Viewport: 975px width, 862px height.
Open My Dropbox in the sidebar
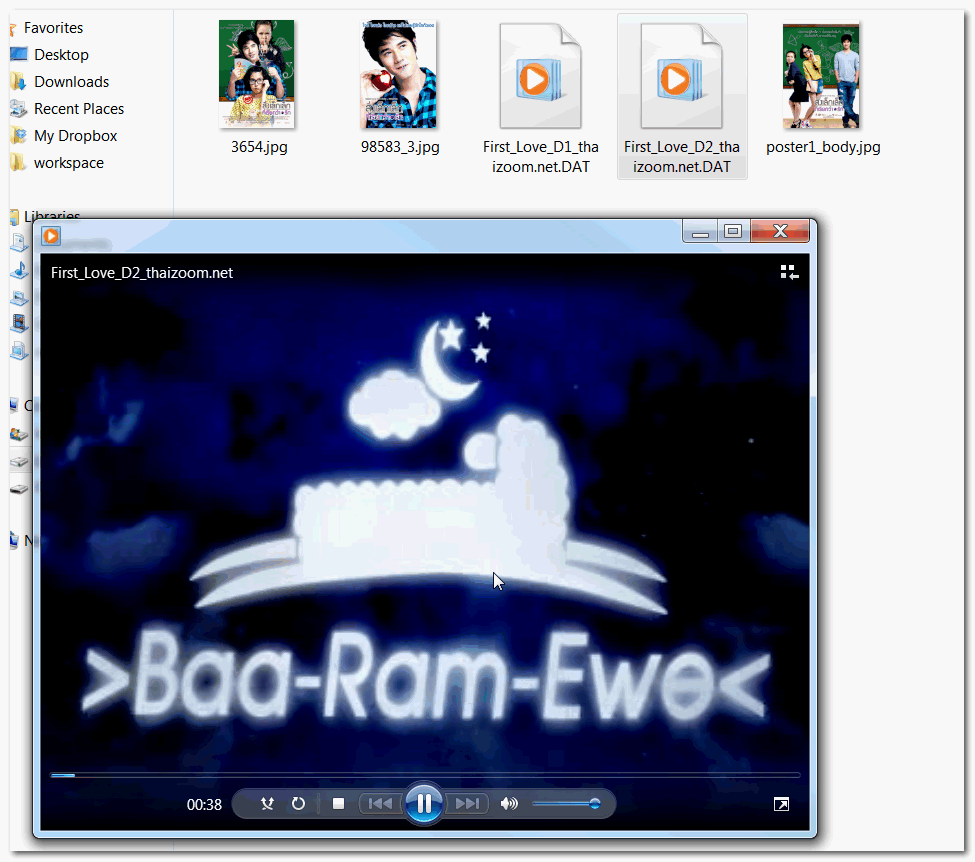(x=75, y=136)
